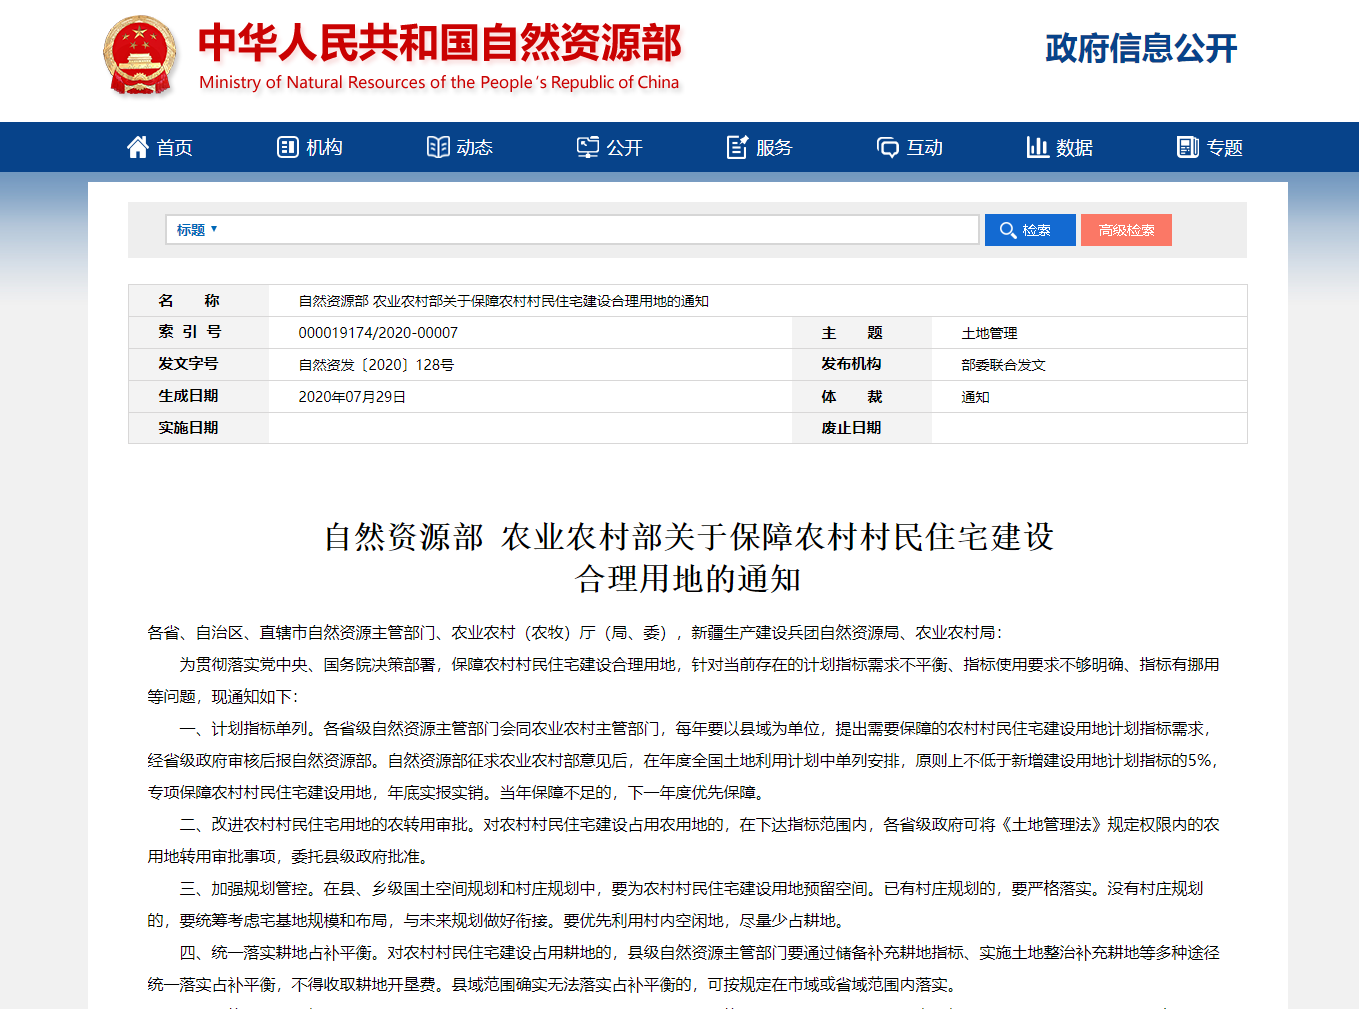Click the 公开 disclosure icon

[x=588, y=147]
